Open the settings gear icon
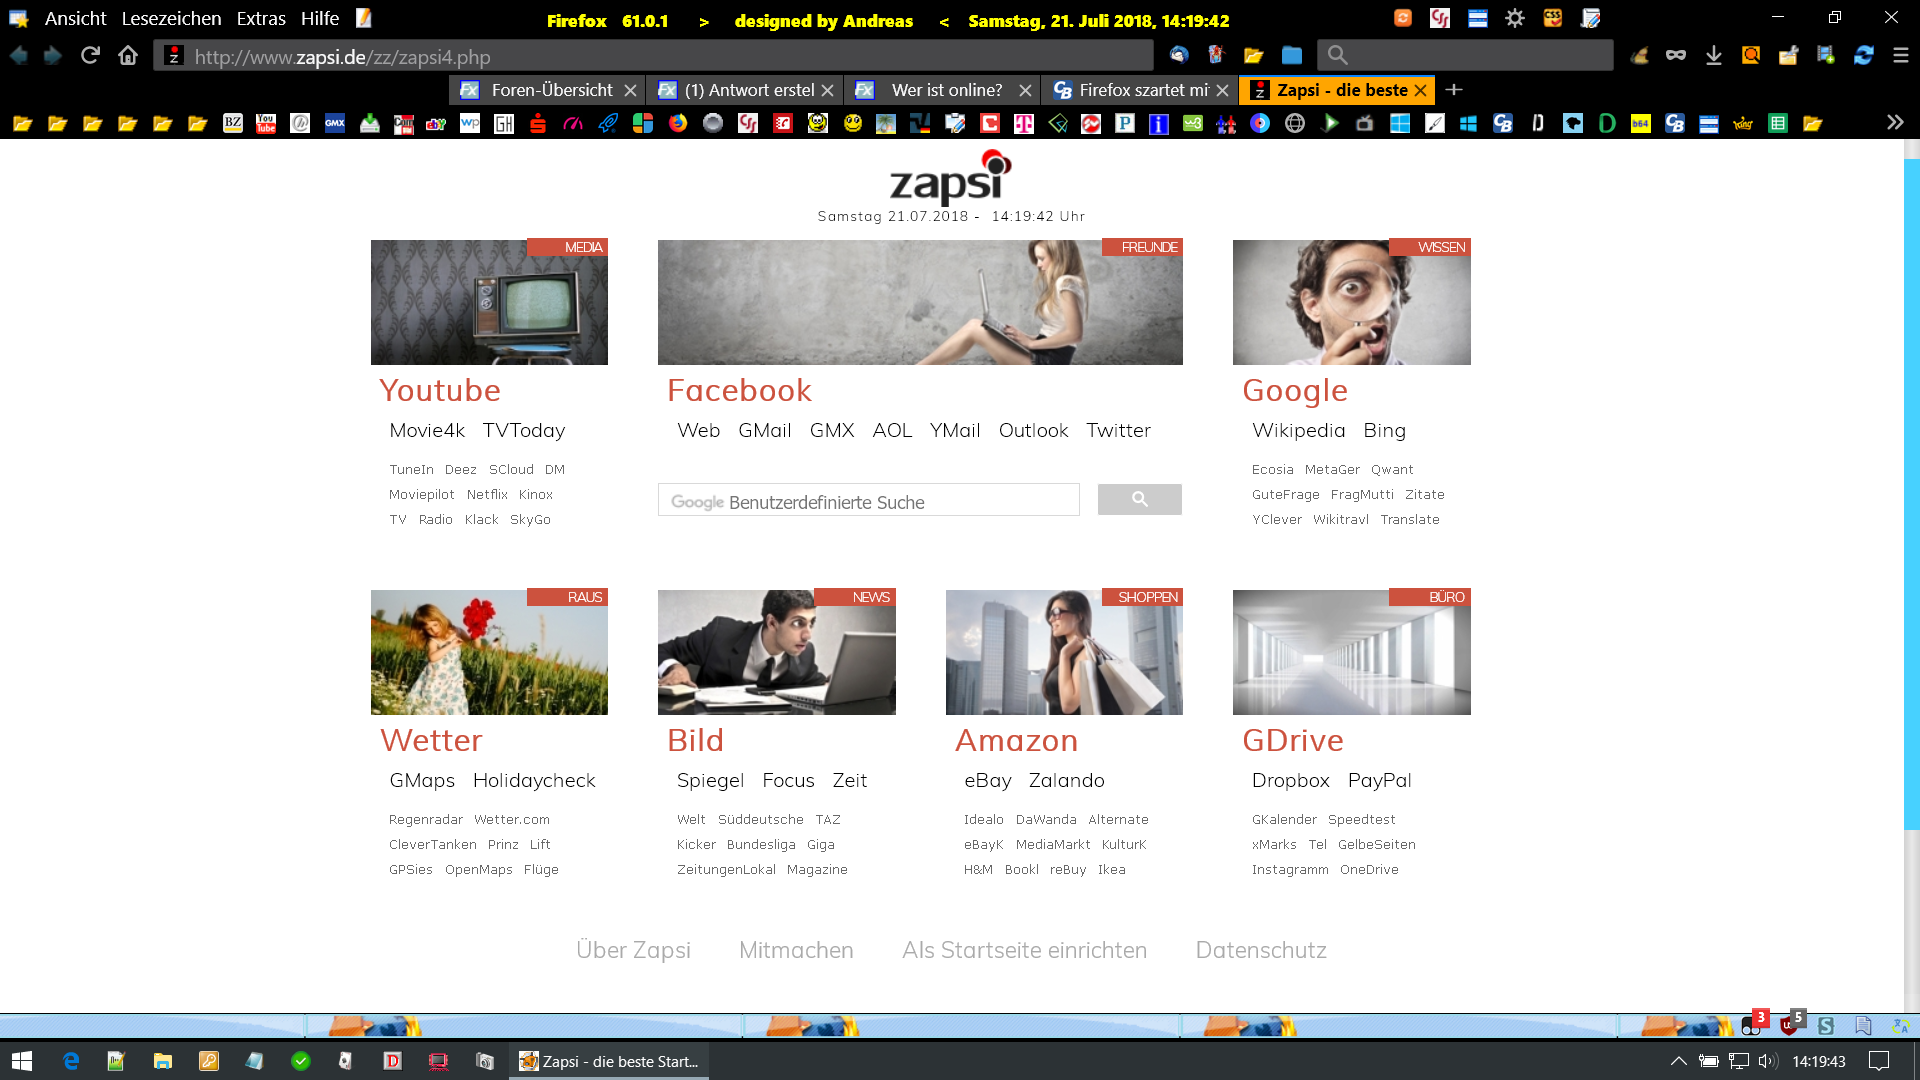The width and height of the screenshot is (1920, 1080). pos(1515,18)
